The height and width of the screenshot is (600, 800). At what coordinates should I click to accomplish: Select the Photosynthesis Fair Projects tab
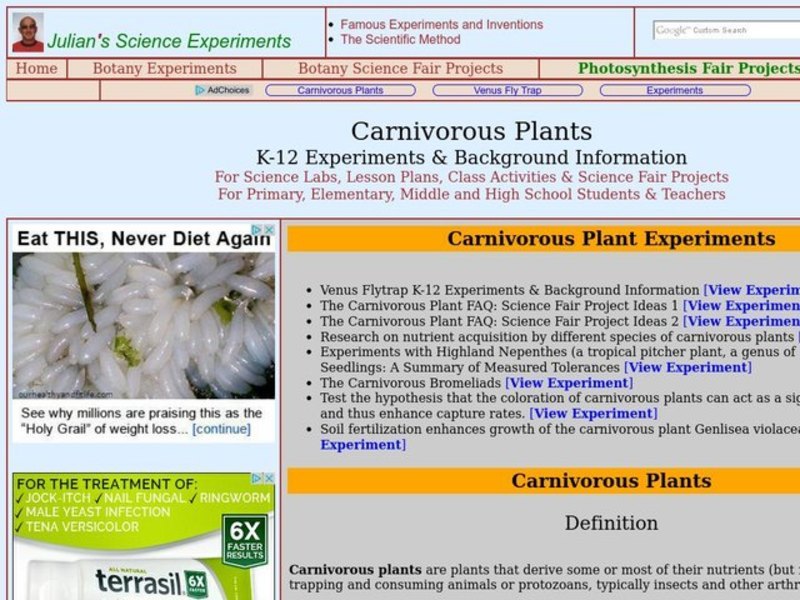687,69
